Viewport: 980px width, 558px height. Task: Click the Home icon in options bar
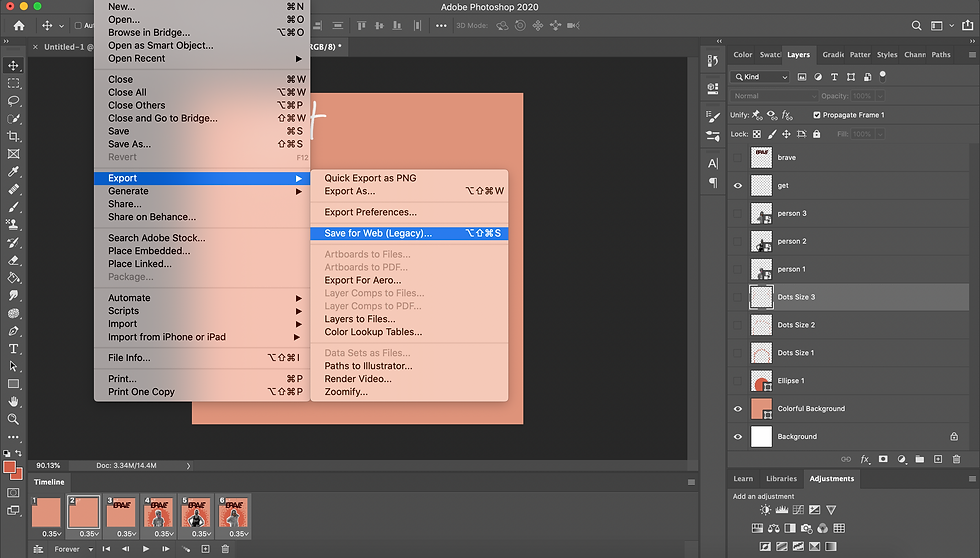click(19, 26)
